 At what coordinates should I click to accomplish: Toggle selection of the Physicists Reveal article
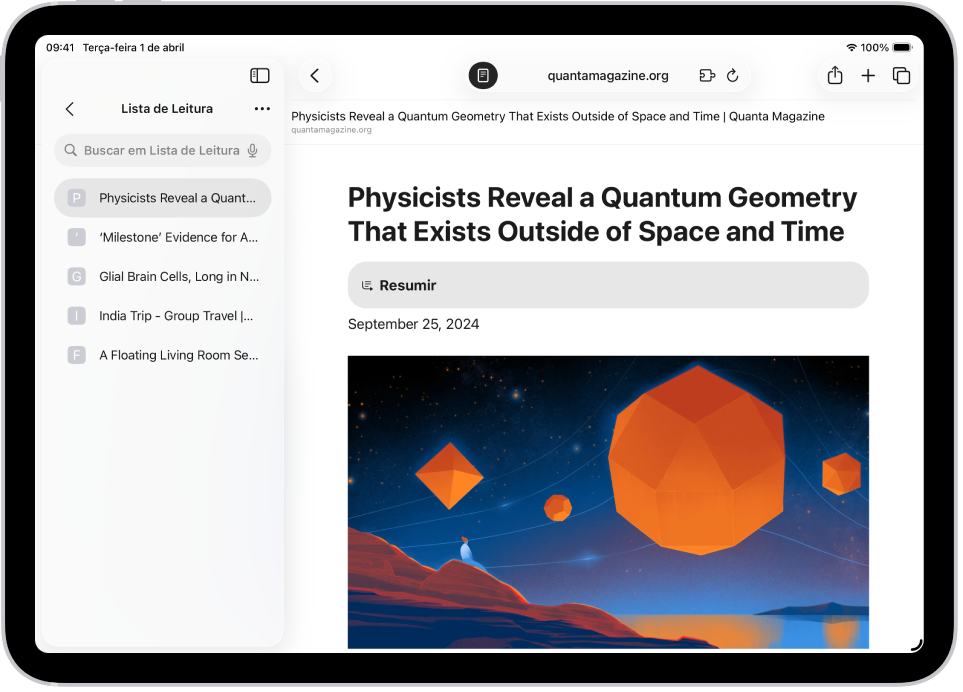162,198
